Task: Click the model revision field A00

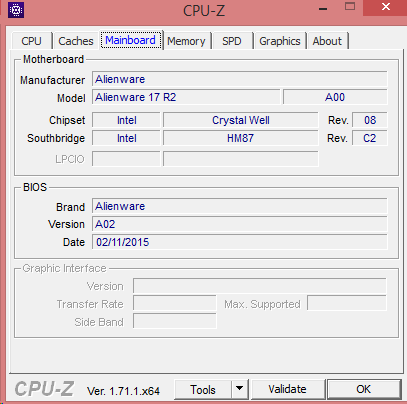Action: tap(335, 97)
